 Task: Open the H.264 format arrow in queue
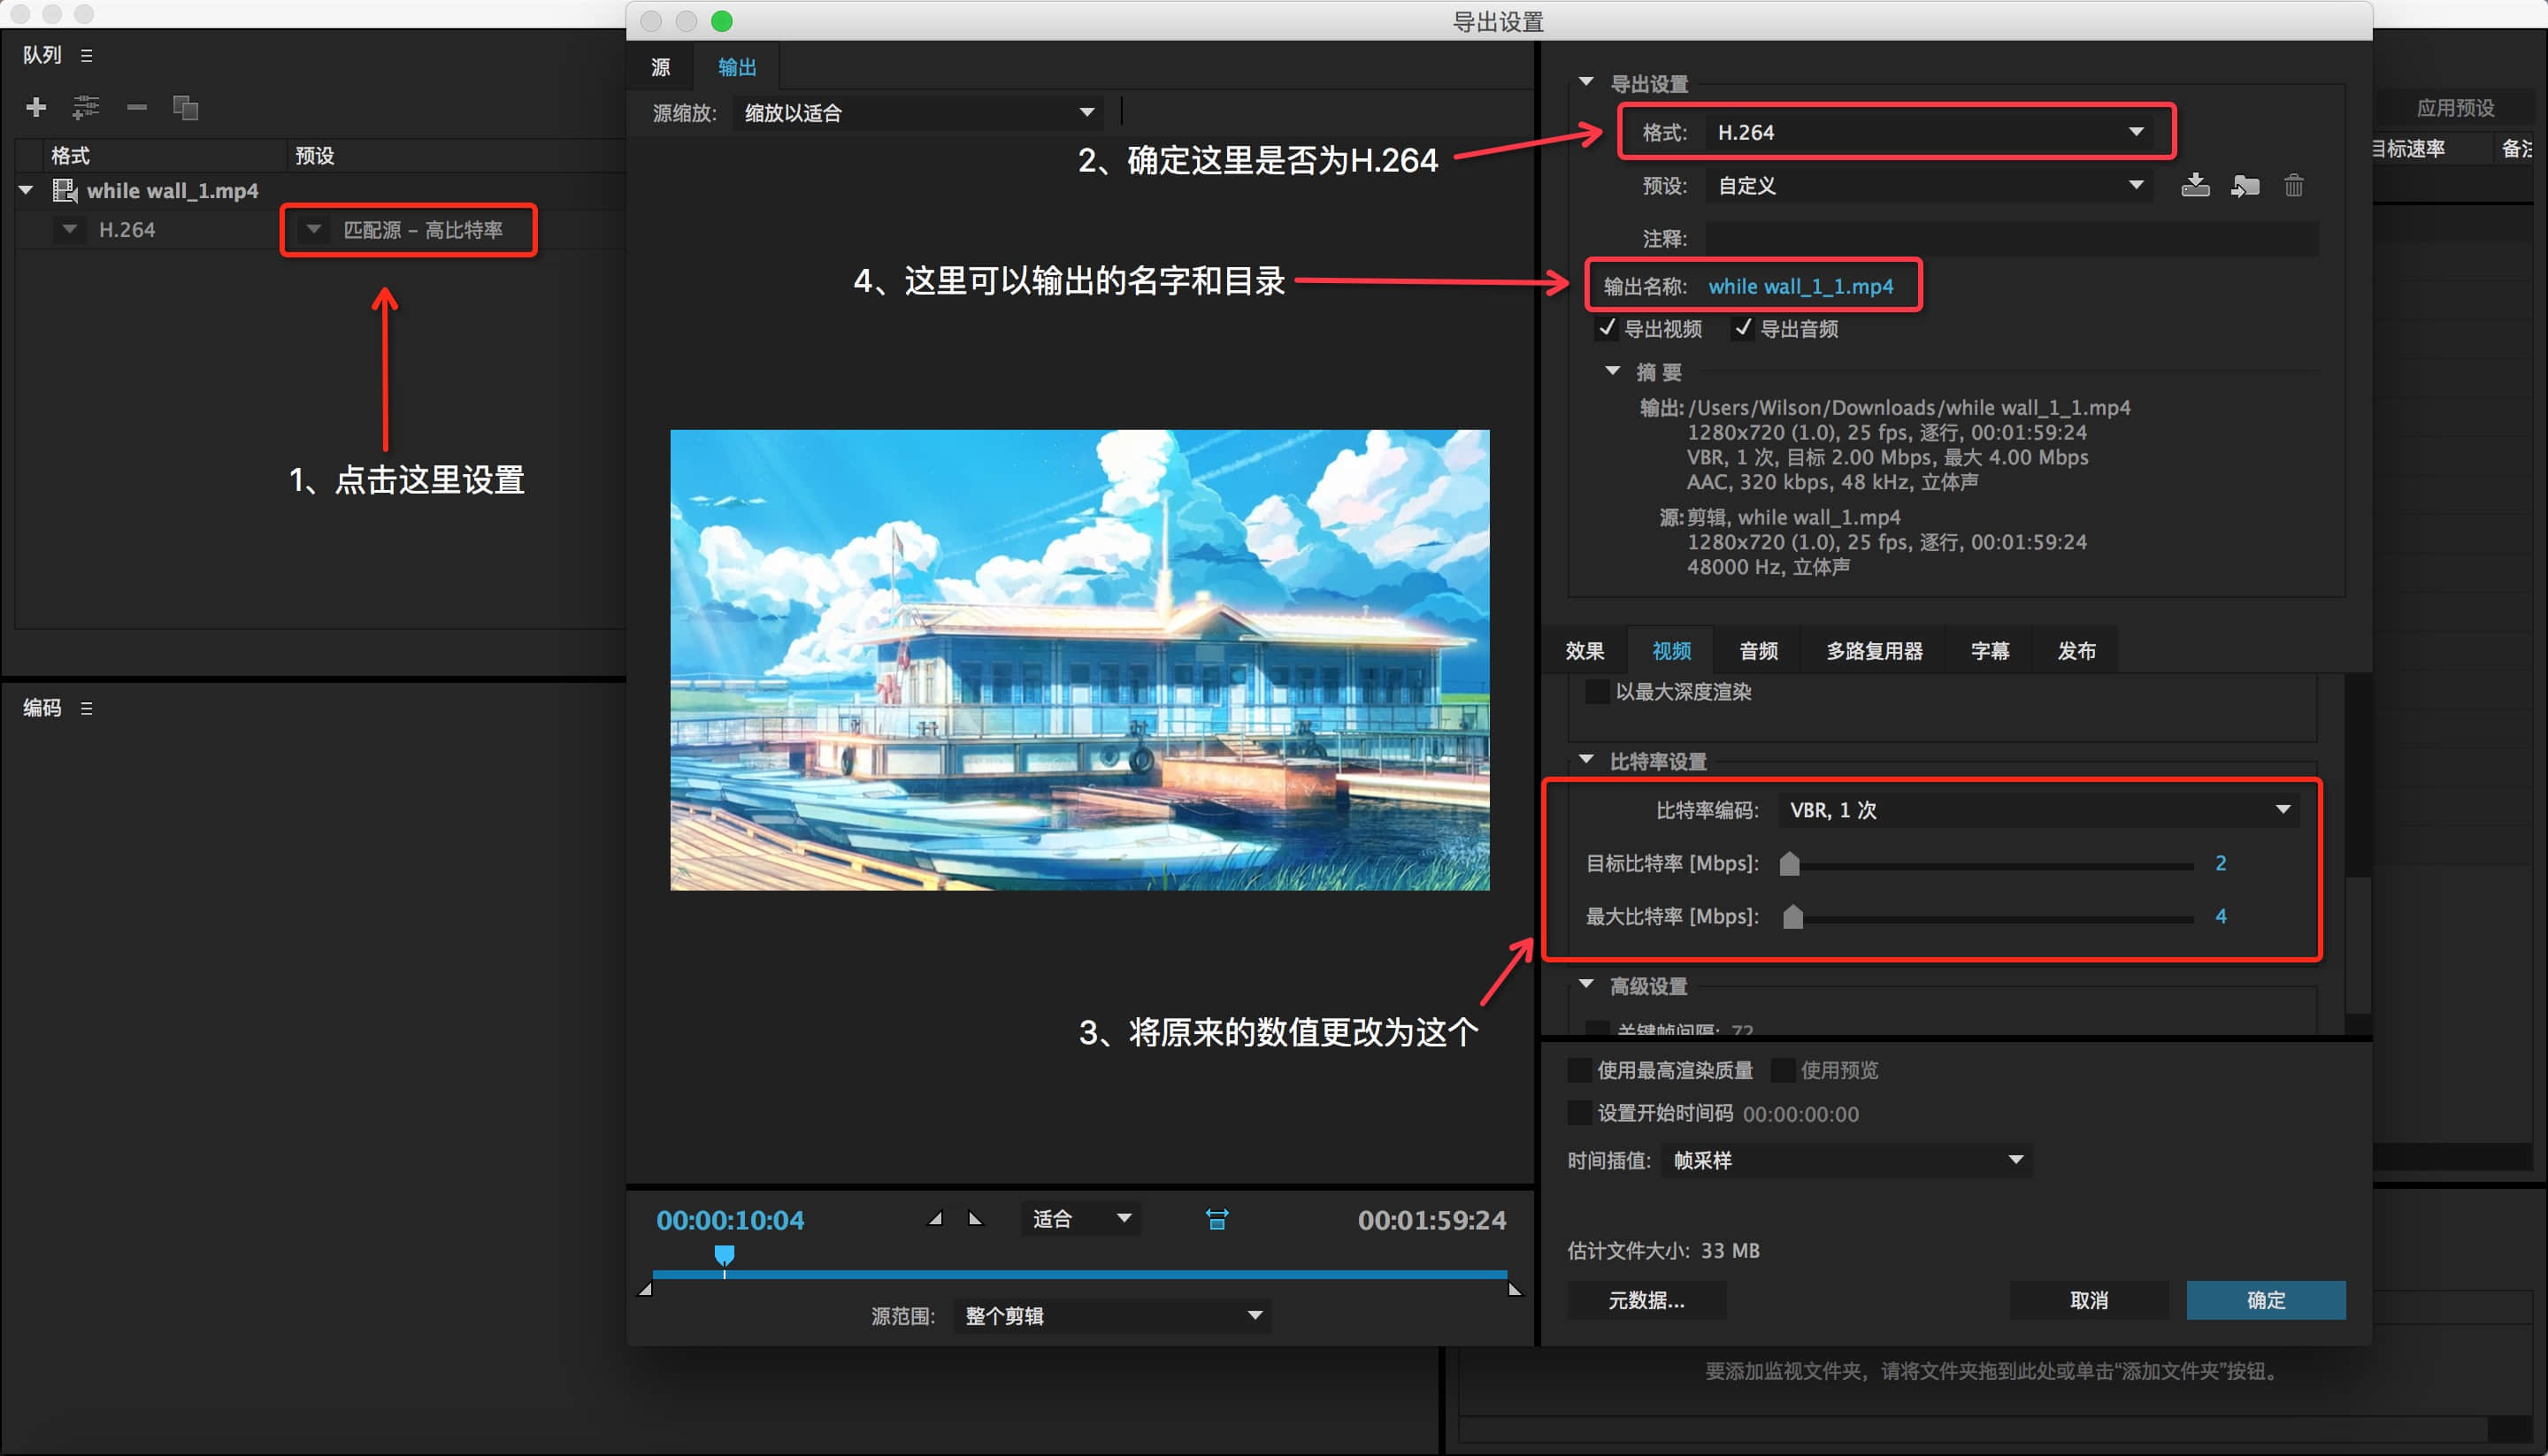pos(69,229)
